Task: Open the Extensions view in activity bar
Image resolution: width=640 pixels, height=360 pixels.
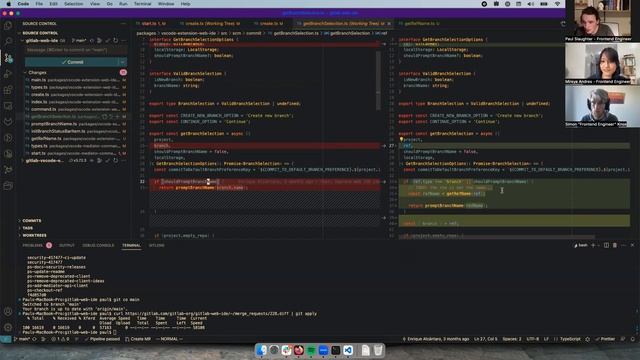Action: [8, 90]
